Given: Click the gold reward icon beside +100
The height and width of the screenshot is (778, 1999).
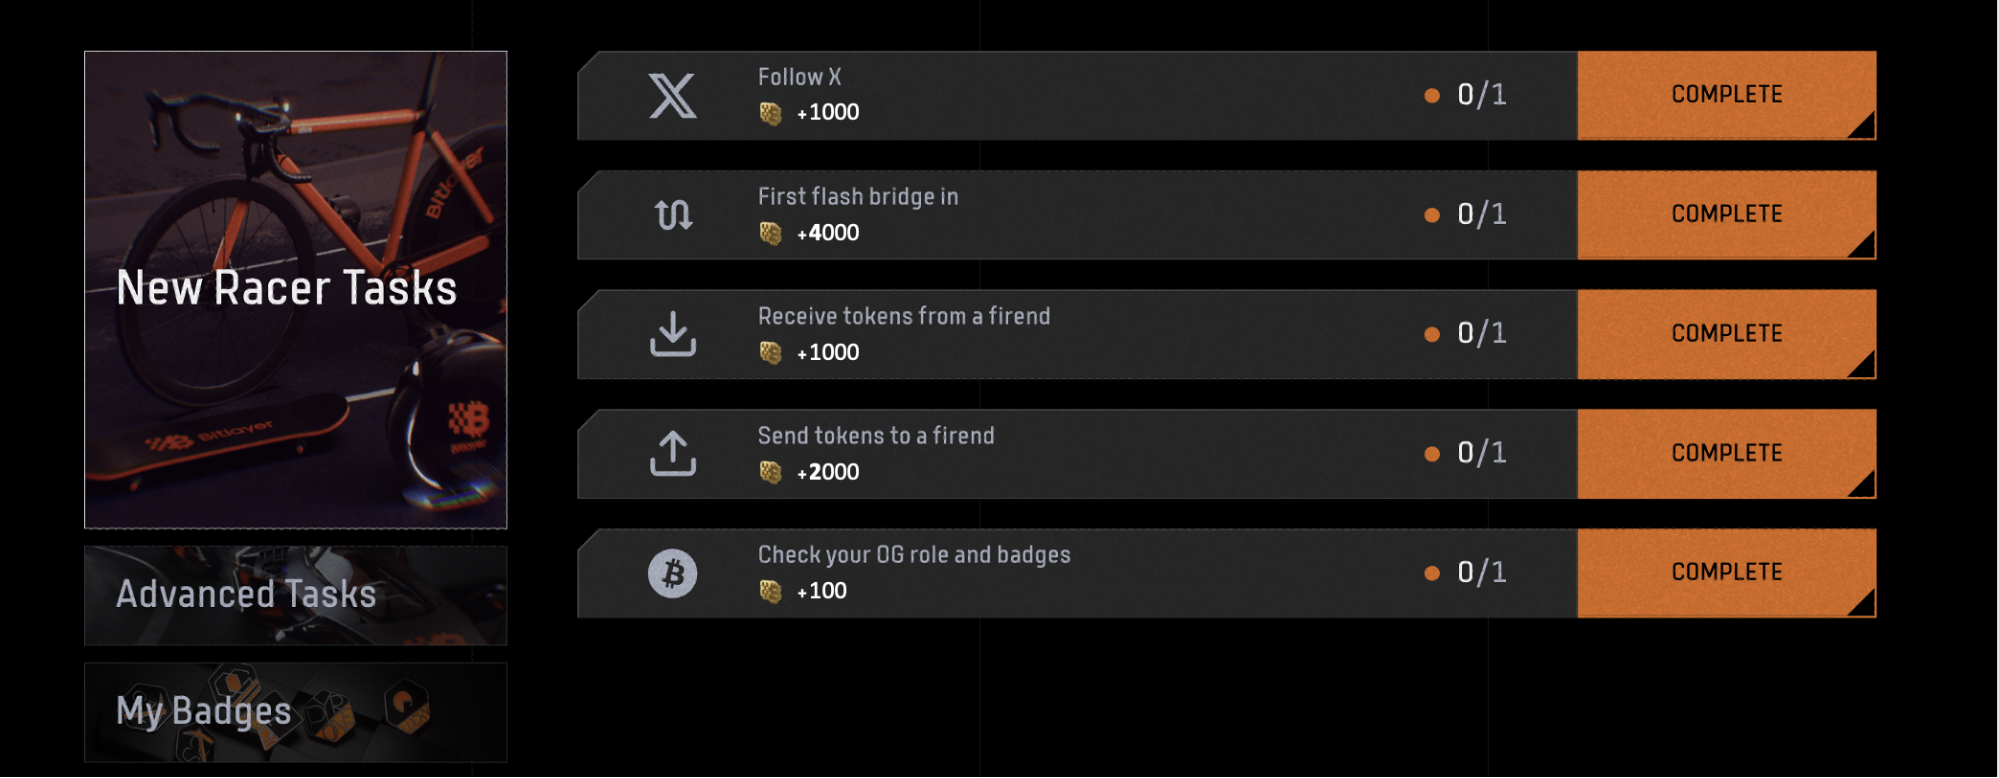Looking at the screenshot, I should [x=770, y=592].
